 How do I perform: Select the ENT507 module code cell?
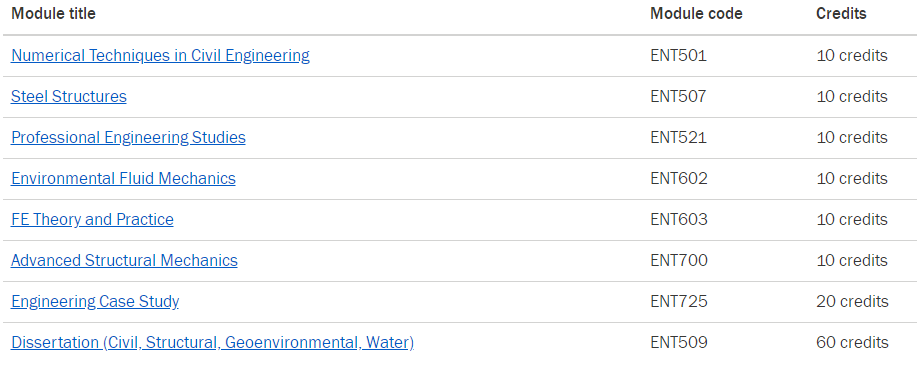click(678, 96)
